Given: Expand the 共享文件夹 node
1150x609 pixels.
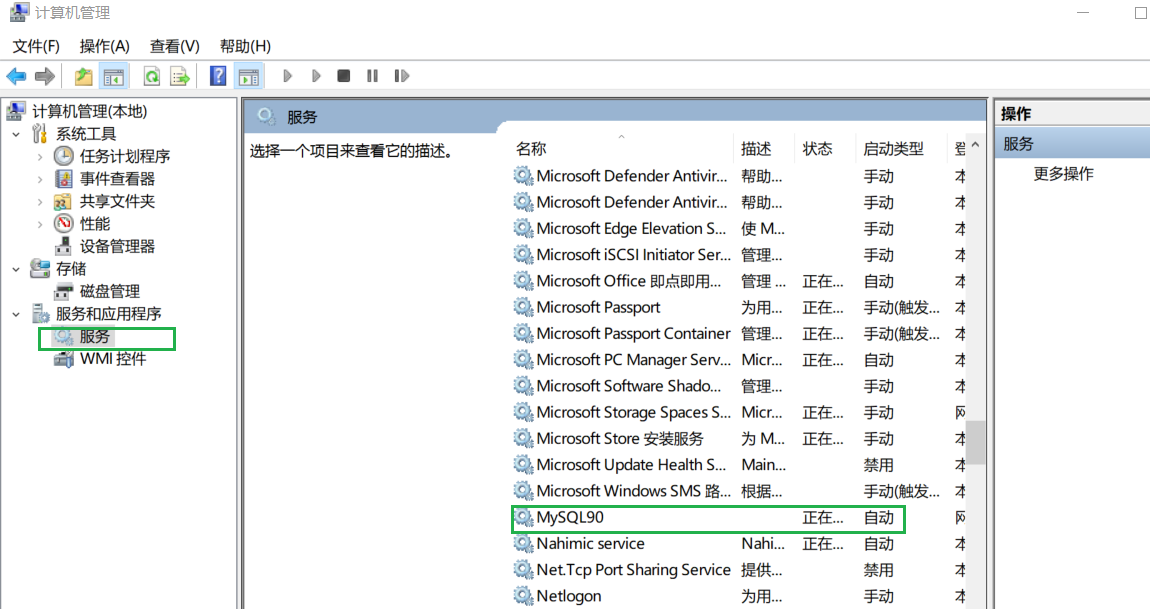Looking at the screenshot, I should 40,202.
